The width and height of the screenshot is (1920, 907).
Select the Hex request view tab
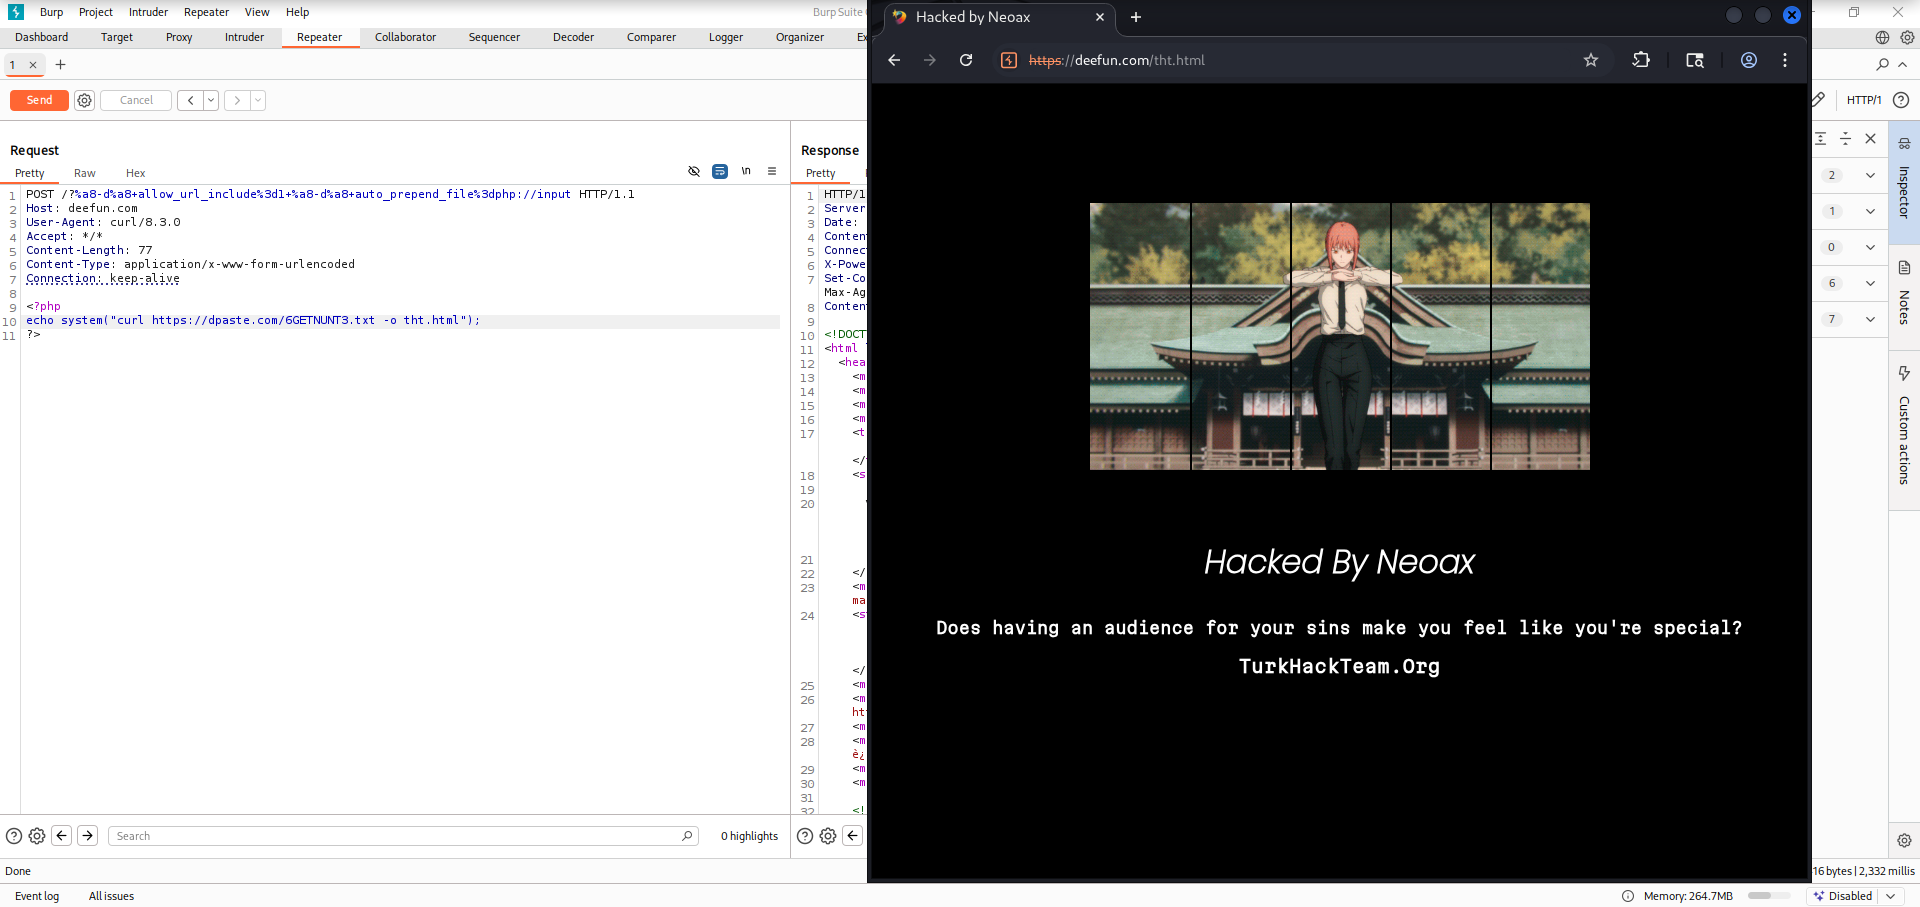coord(136,173)
